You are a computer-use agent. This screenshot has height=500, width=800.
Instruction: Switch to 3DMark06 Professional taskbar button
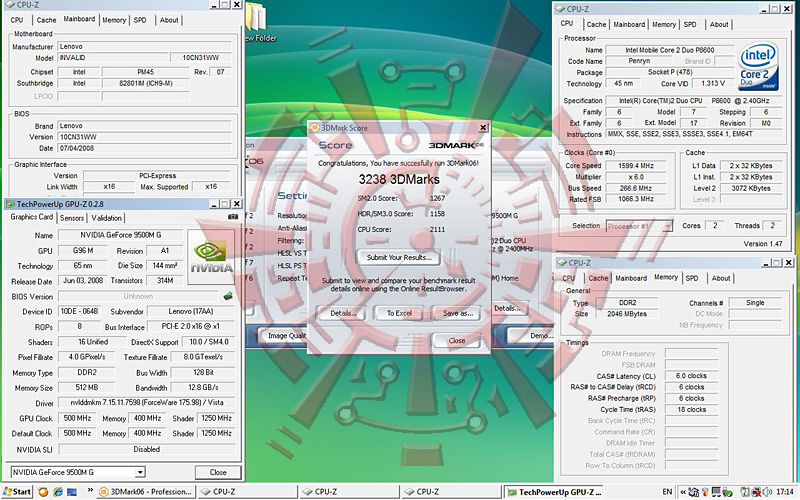tap(146, 492)
